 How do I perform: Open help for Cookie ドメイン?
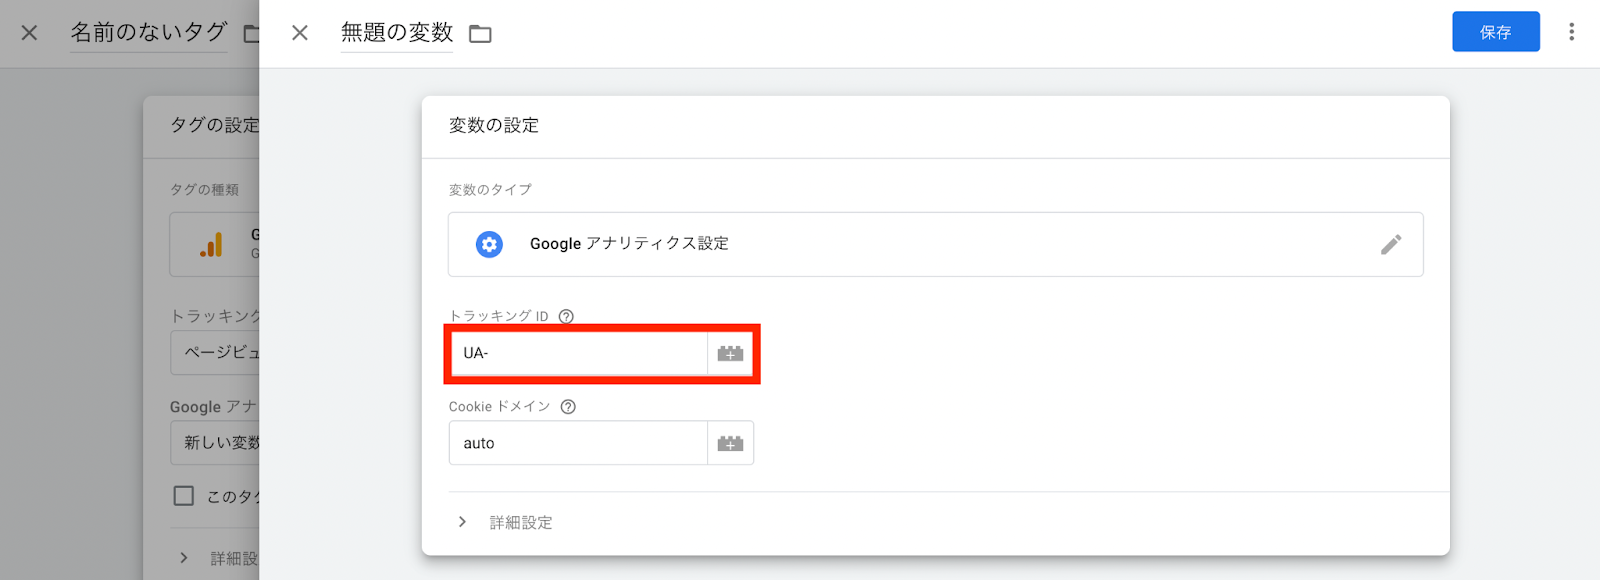tap(568, 406)
